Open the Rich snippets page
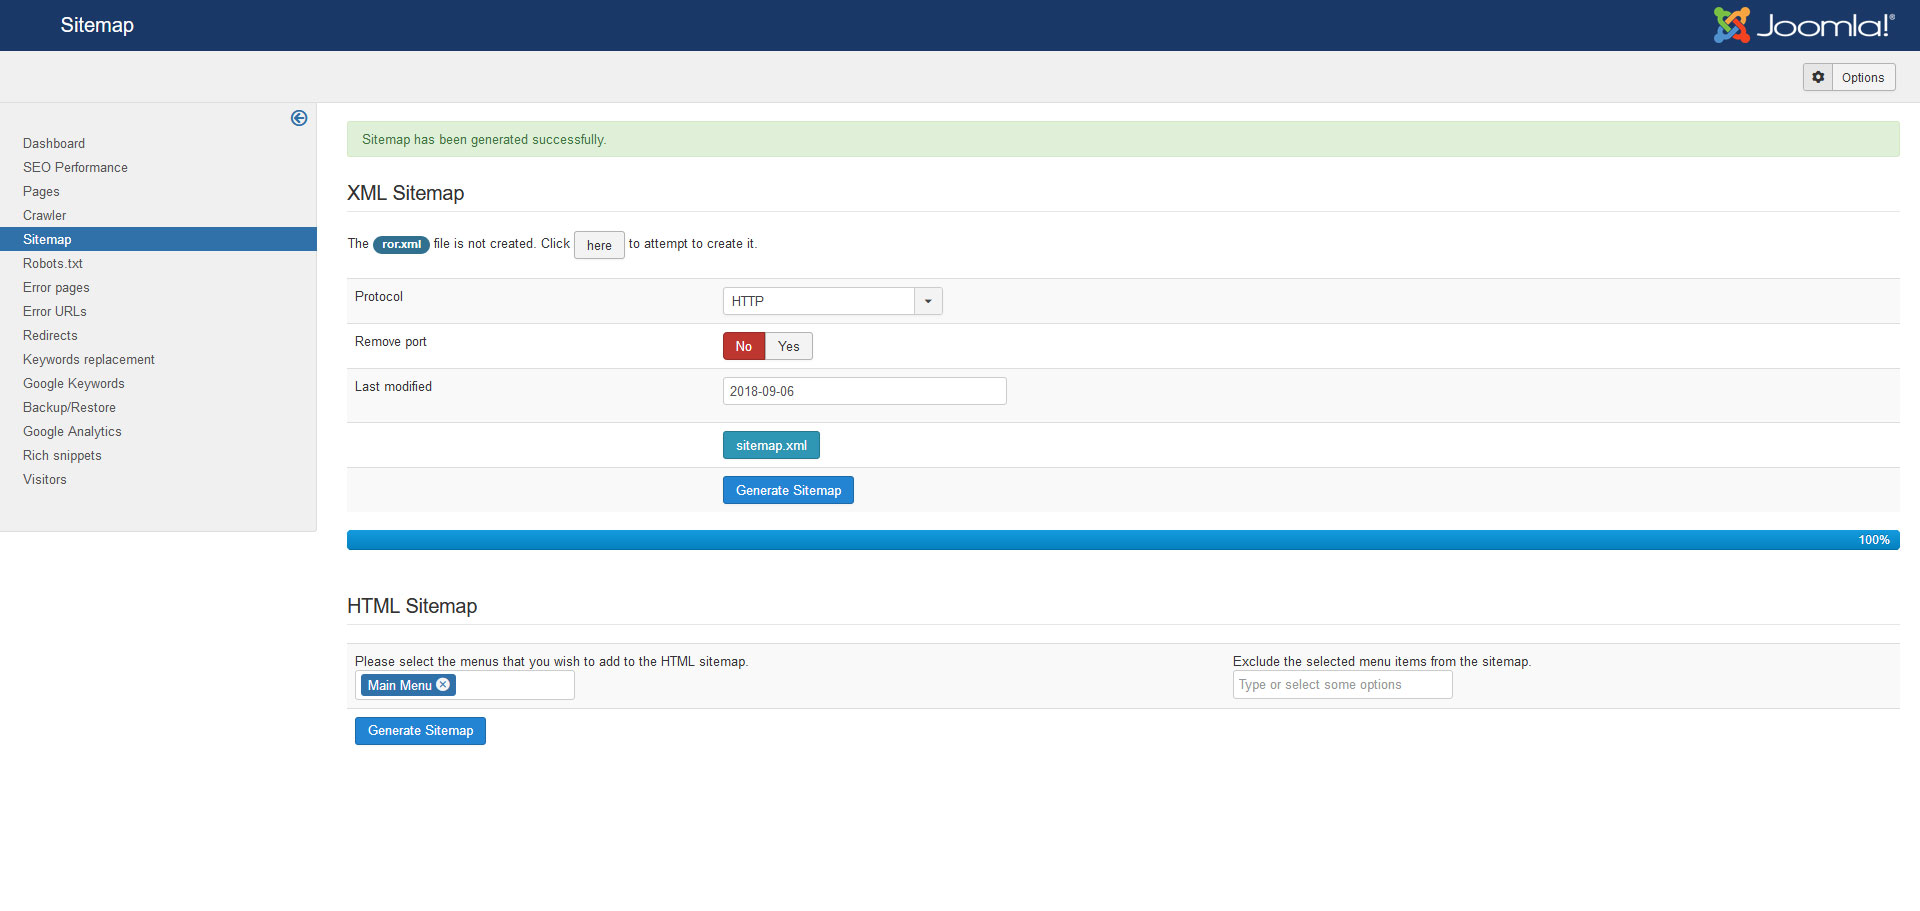The width and height of the screenshot is (1920, 911). click(x=62, y=455)
